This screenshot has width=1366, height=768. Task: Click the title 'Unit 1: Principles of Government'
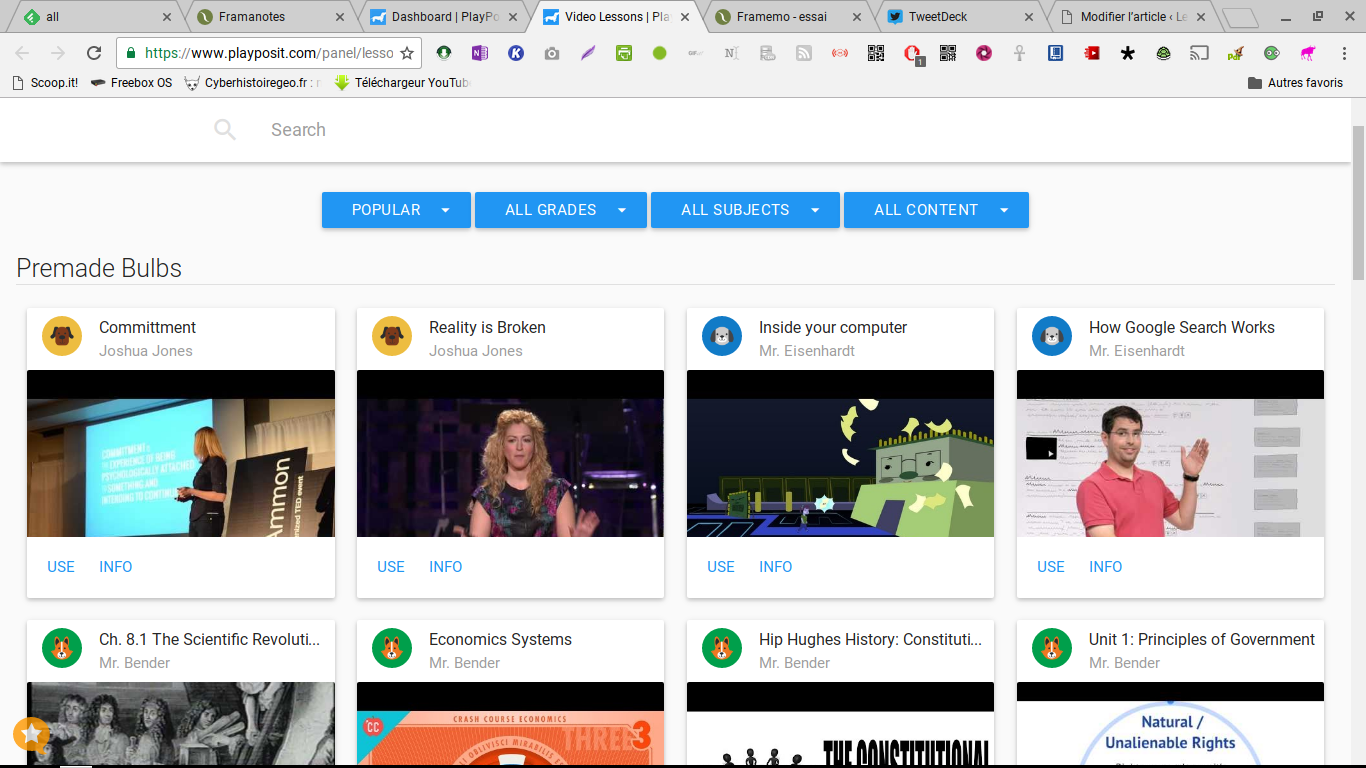[x=1202, y=640]
